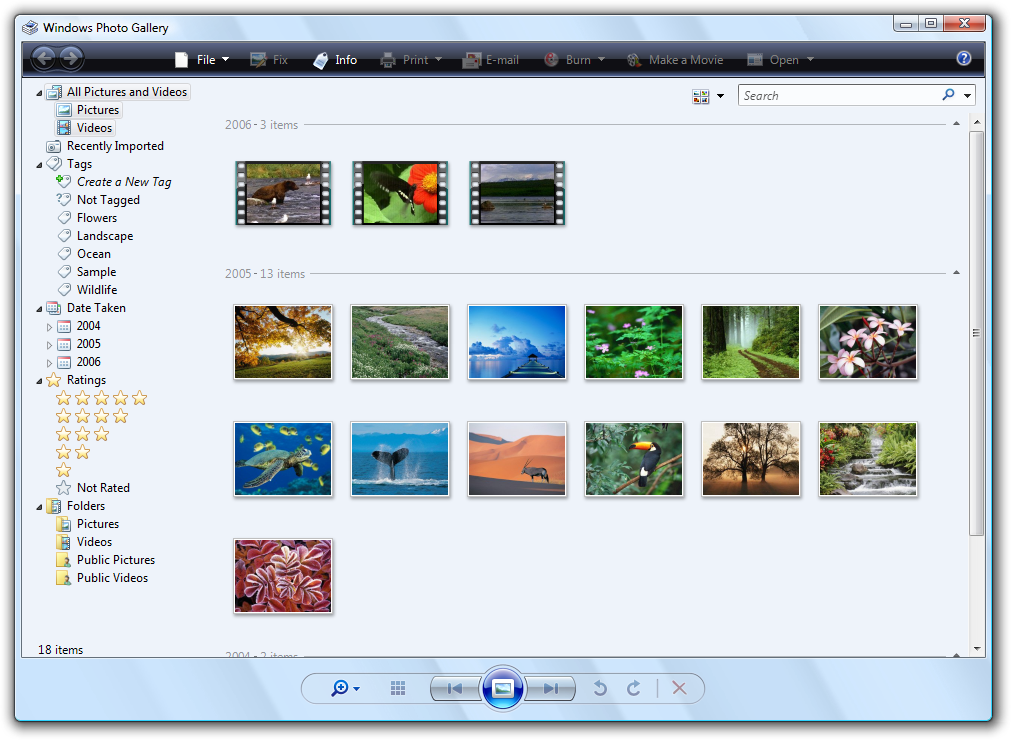
Task: Rotate the photo clockwise
Action: tap(633, 688)
